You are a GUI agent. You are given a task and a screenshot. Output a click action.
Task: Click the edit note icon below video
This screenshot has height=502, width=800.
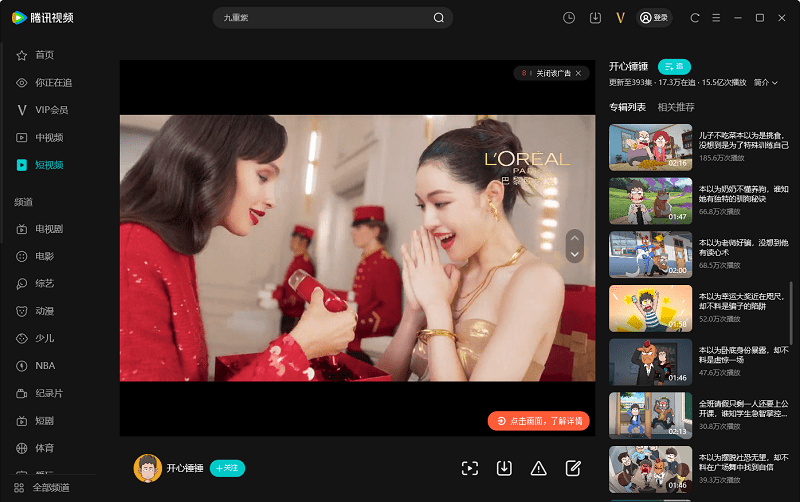point(573,468)
